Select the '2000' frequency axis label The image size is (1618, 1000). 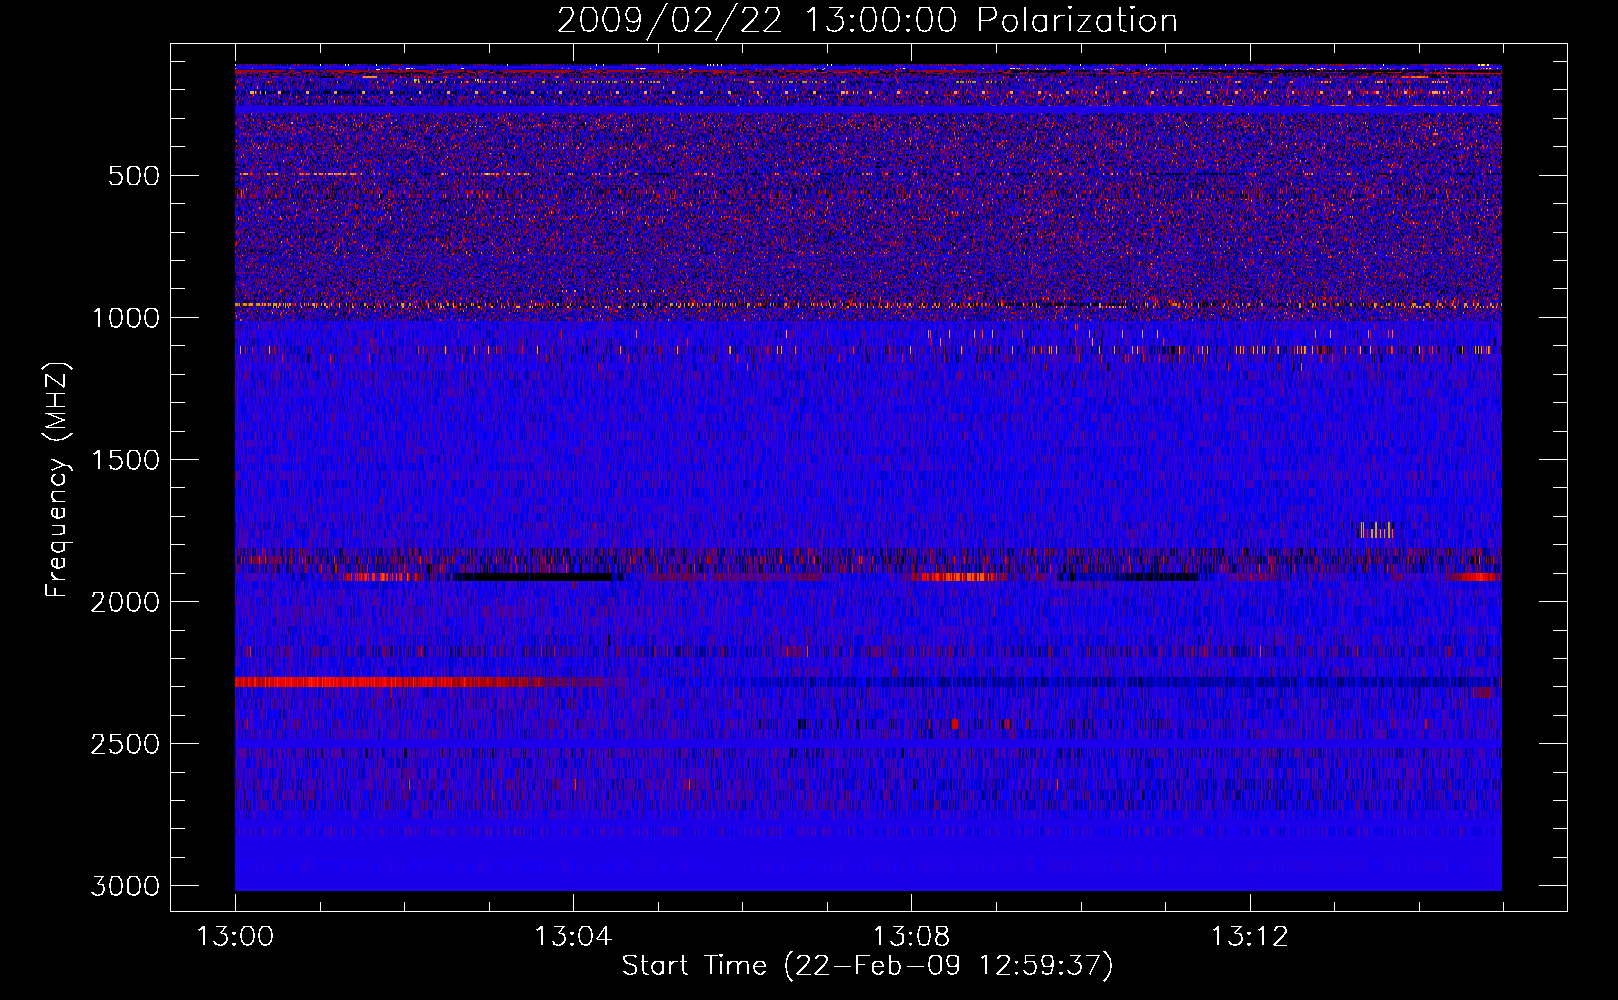[x=125, y=602]
